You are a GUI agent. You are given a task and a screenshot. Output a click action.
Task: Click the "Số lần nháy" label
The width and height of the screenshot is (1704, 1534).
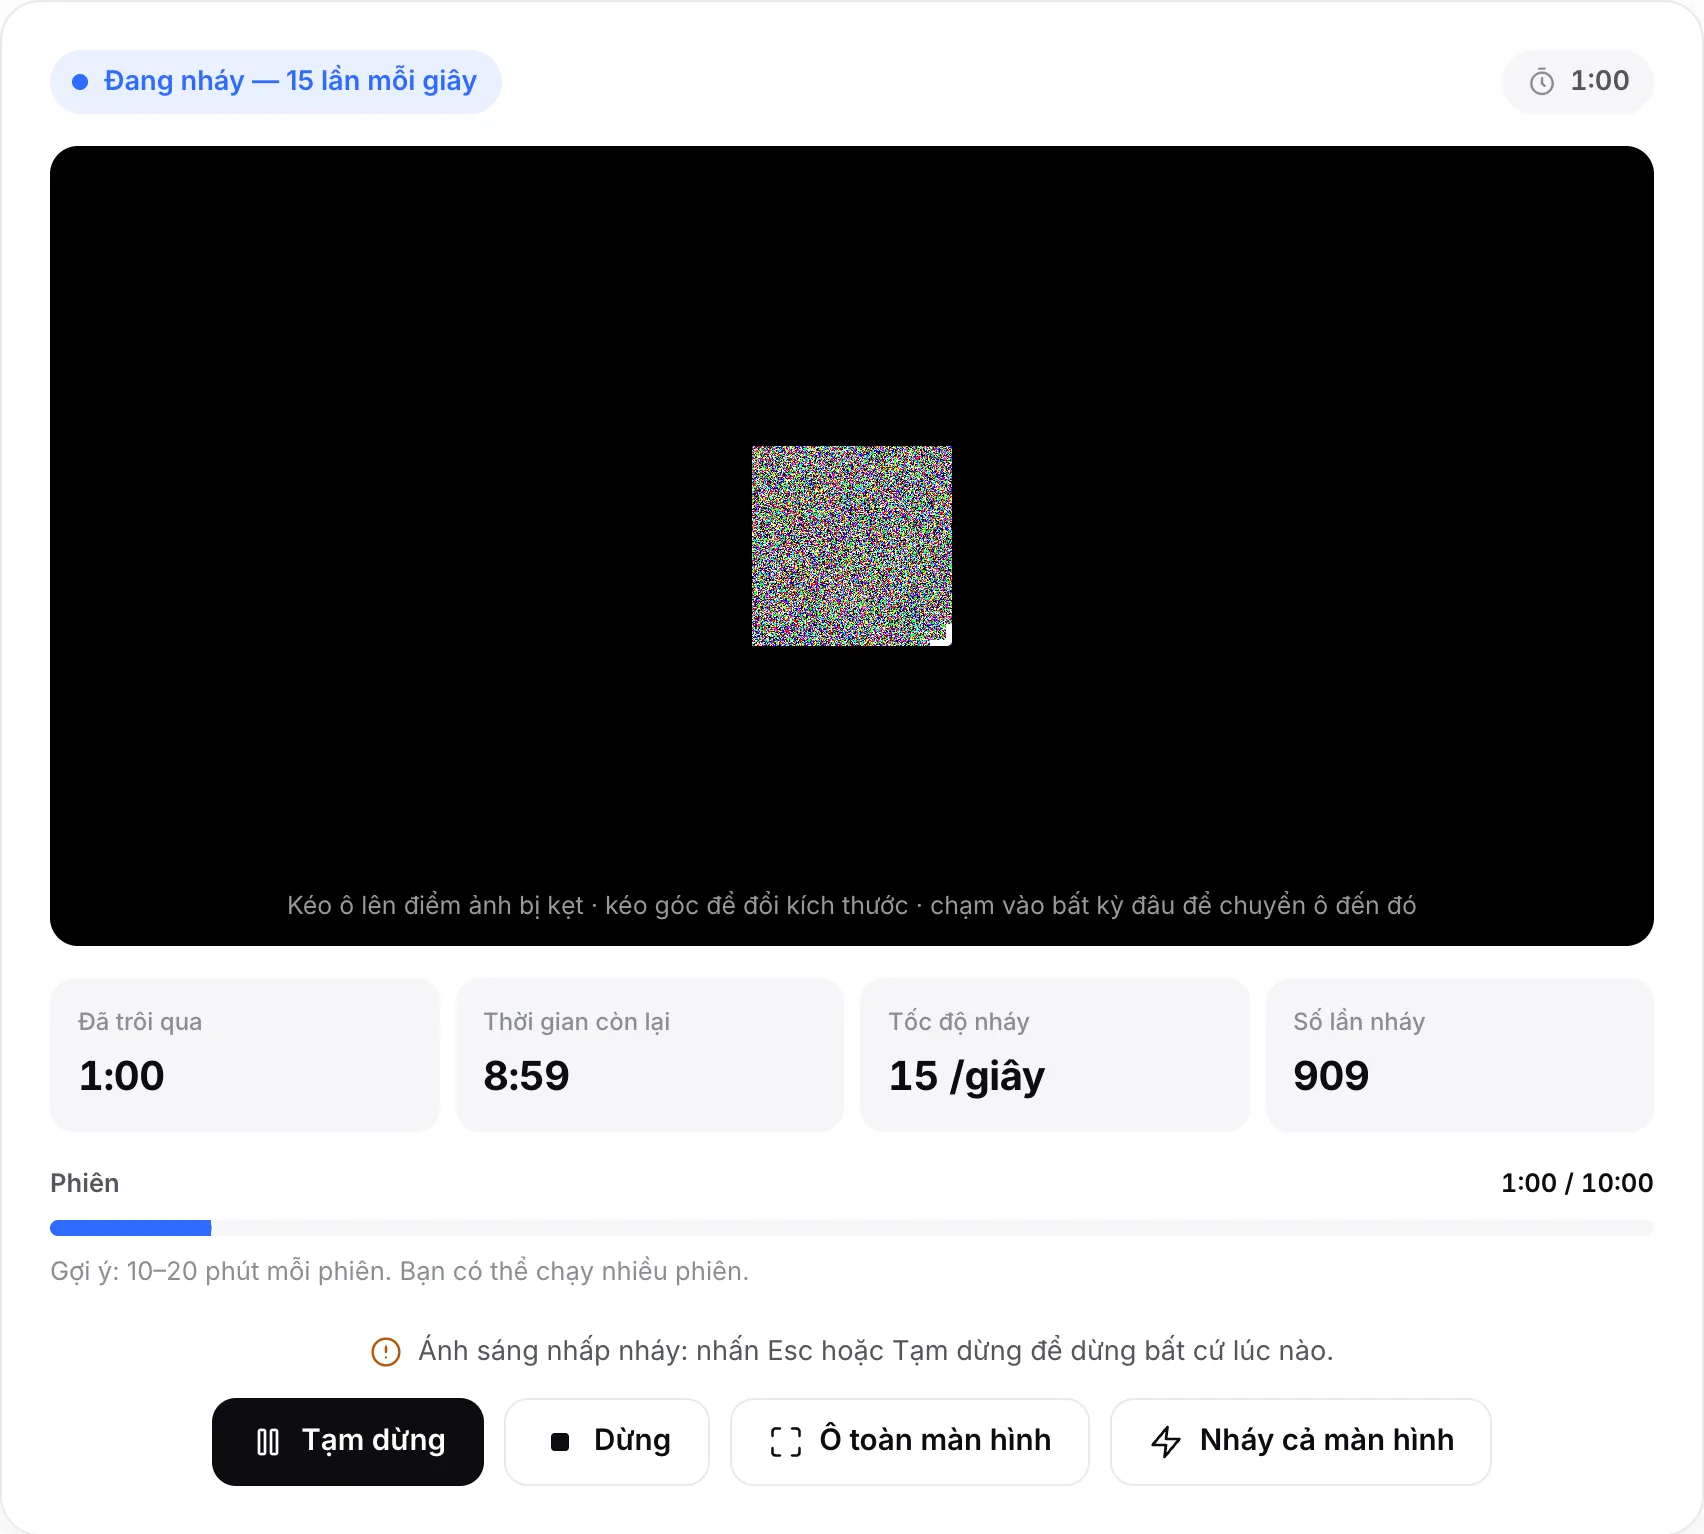coord(1359,1022)
